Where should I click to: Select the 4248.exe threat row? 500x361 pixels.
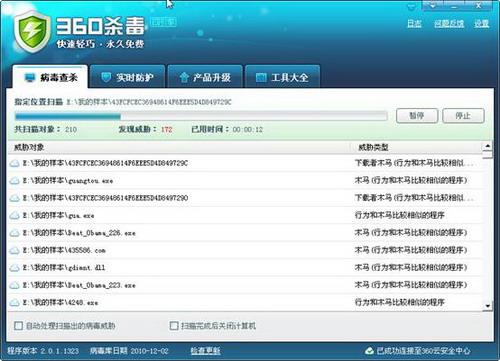pyautogui.click(x=245, y=303)
